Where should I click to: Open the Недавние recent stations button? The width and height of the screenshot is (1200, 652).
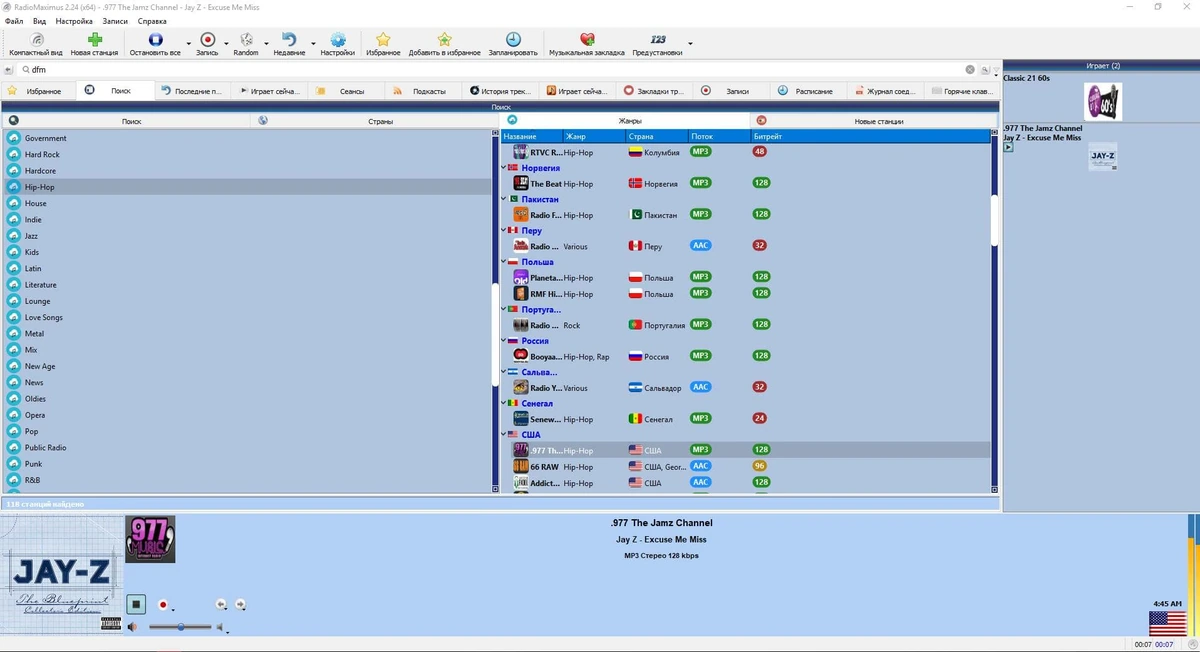coord(289,44)
